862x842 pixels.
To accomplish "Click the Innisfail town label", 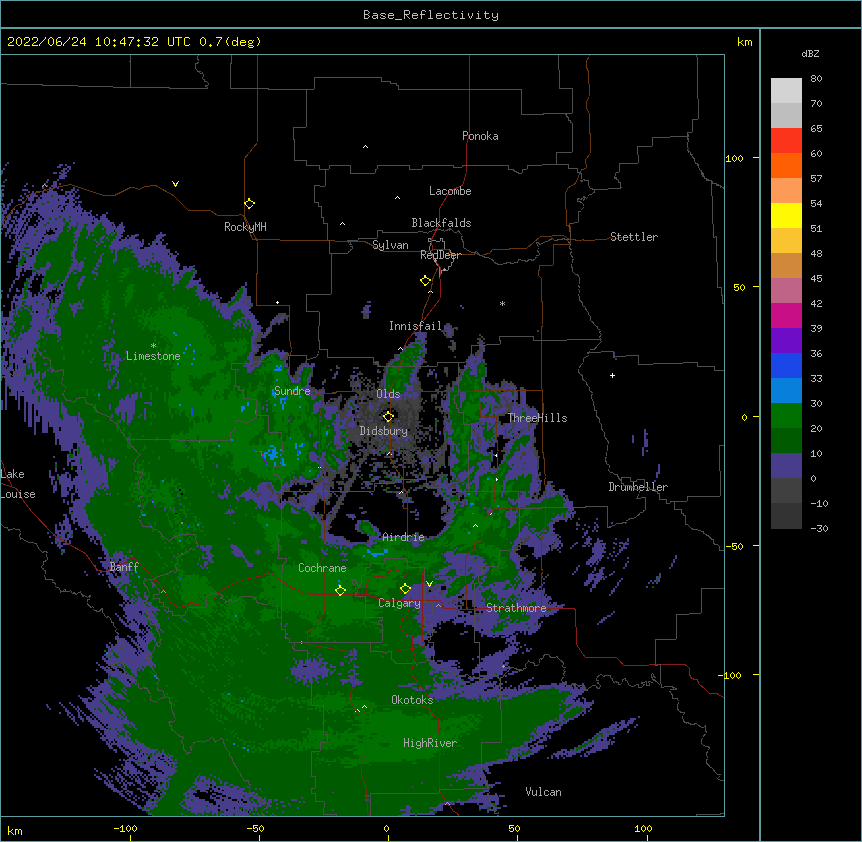I will click(x=415, y=326).
